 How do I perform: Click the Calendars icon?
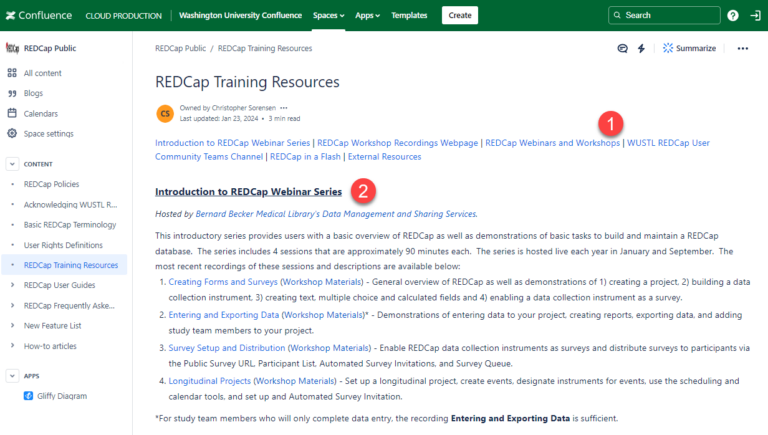click(12, 113)
